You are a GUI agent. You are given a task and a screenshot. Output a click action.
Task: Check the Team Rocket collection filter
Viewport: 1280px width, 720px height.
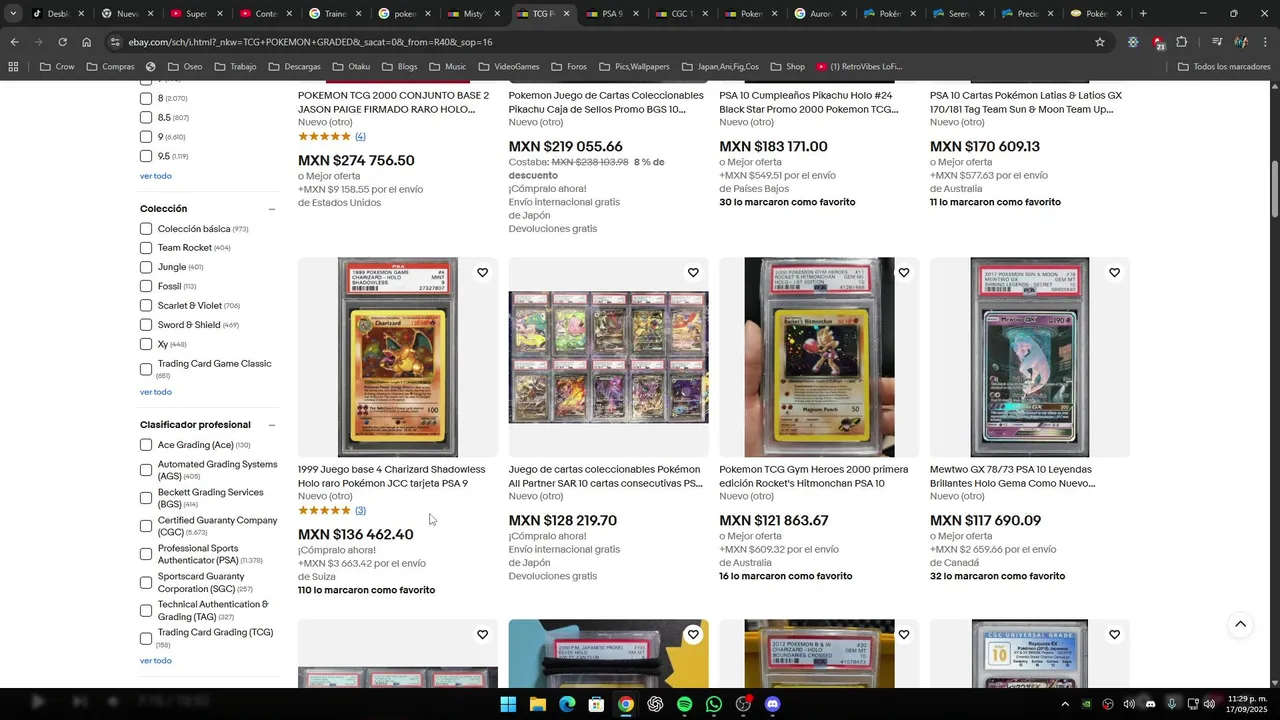coord(146,248)
